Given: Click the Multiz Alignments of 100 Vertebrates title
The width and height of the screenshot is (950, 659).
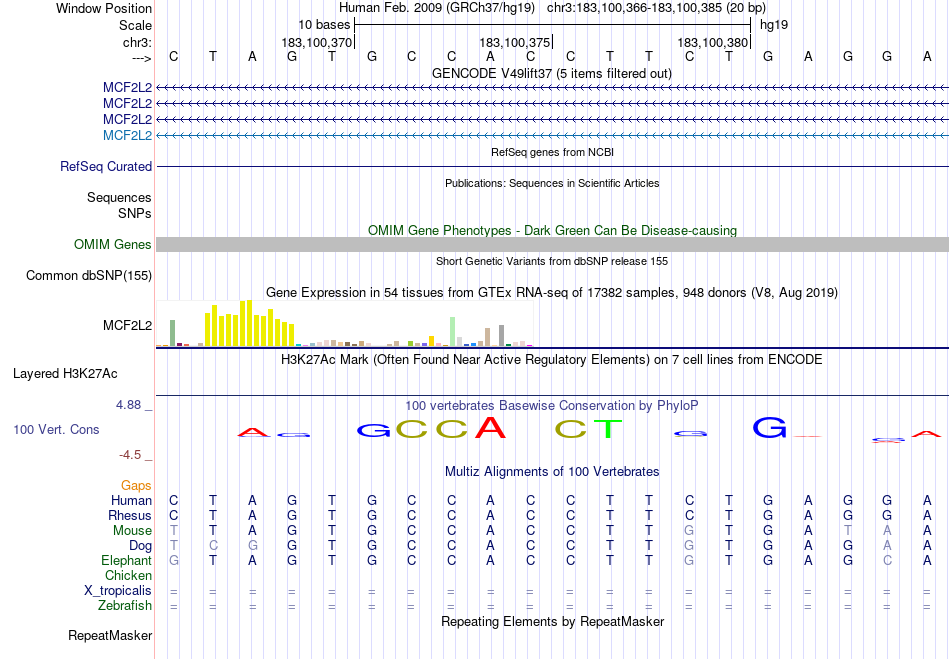Looking at the screenshot, I should [x=552, y=472].
